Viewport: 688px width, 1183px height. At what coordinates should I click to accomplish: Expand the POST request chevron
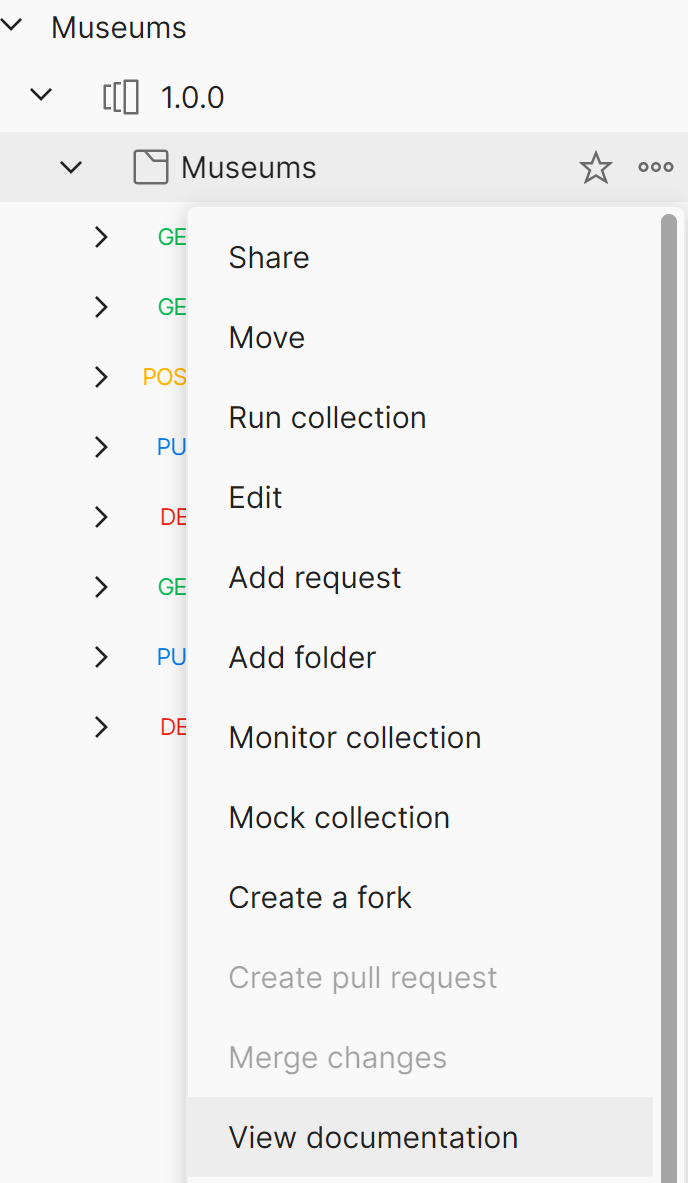point(100,377)
